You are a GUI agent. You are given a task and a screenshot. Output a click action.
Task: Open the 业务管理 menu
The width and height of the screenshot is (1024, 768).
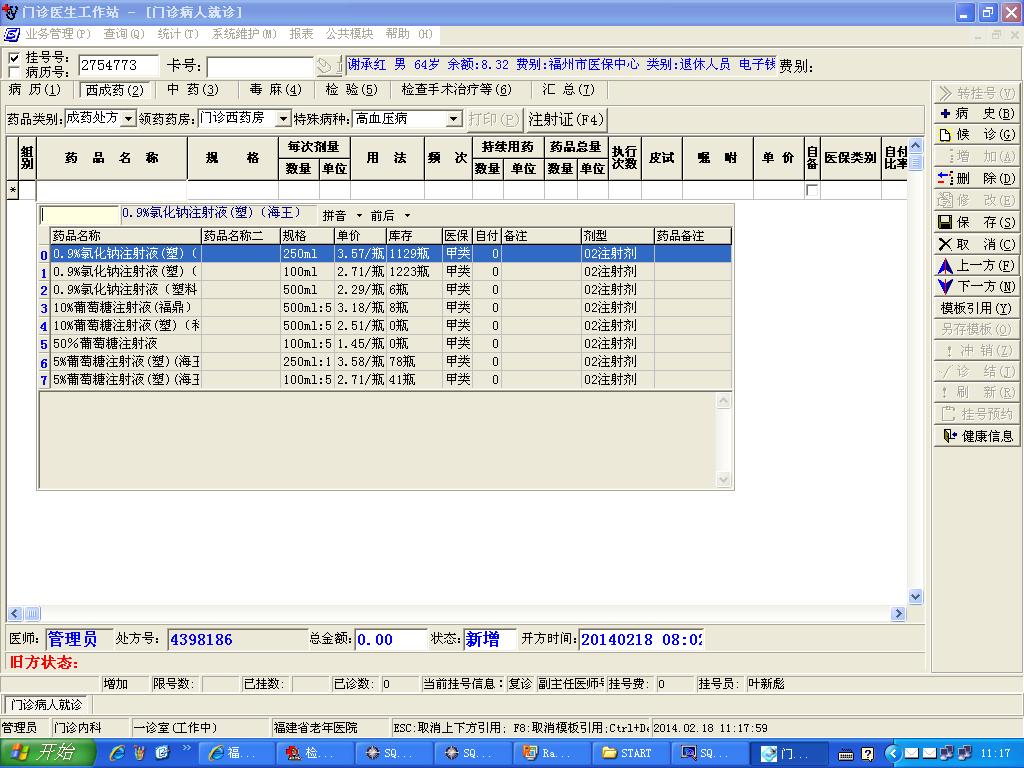click(57, 34)
